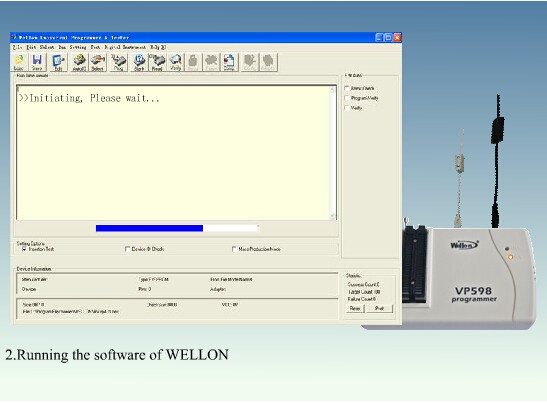Open the Edit menu
547x403 pixels.
point(31,47)
